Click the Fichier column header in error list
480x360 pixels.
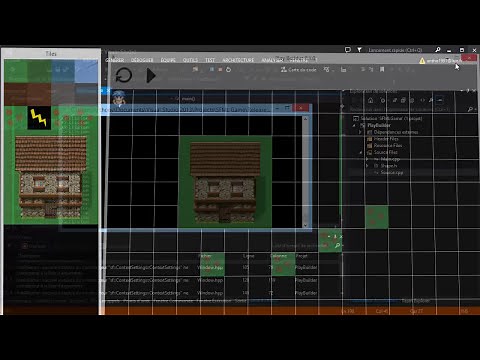click(x=205, y=256)
